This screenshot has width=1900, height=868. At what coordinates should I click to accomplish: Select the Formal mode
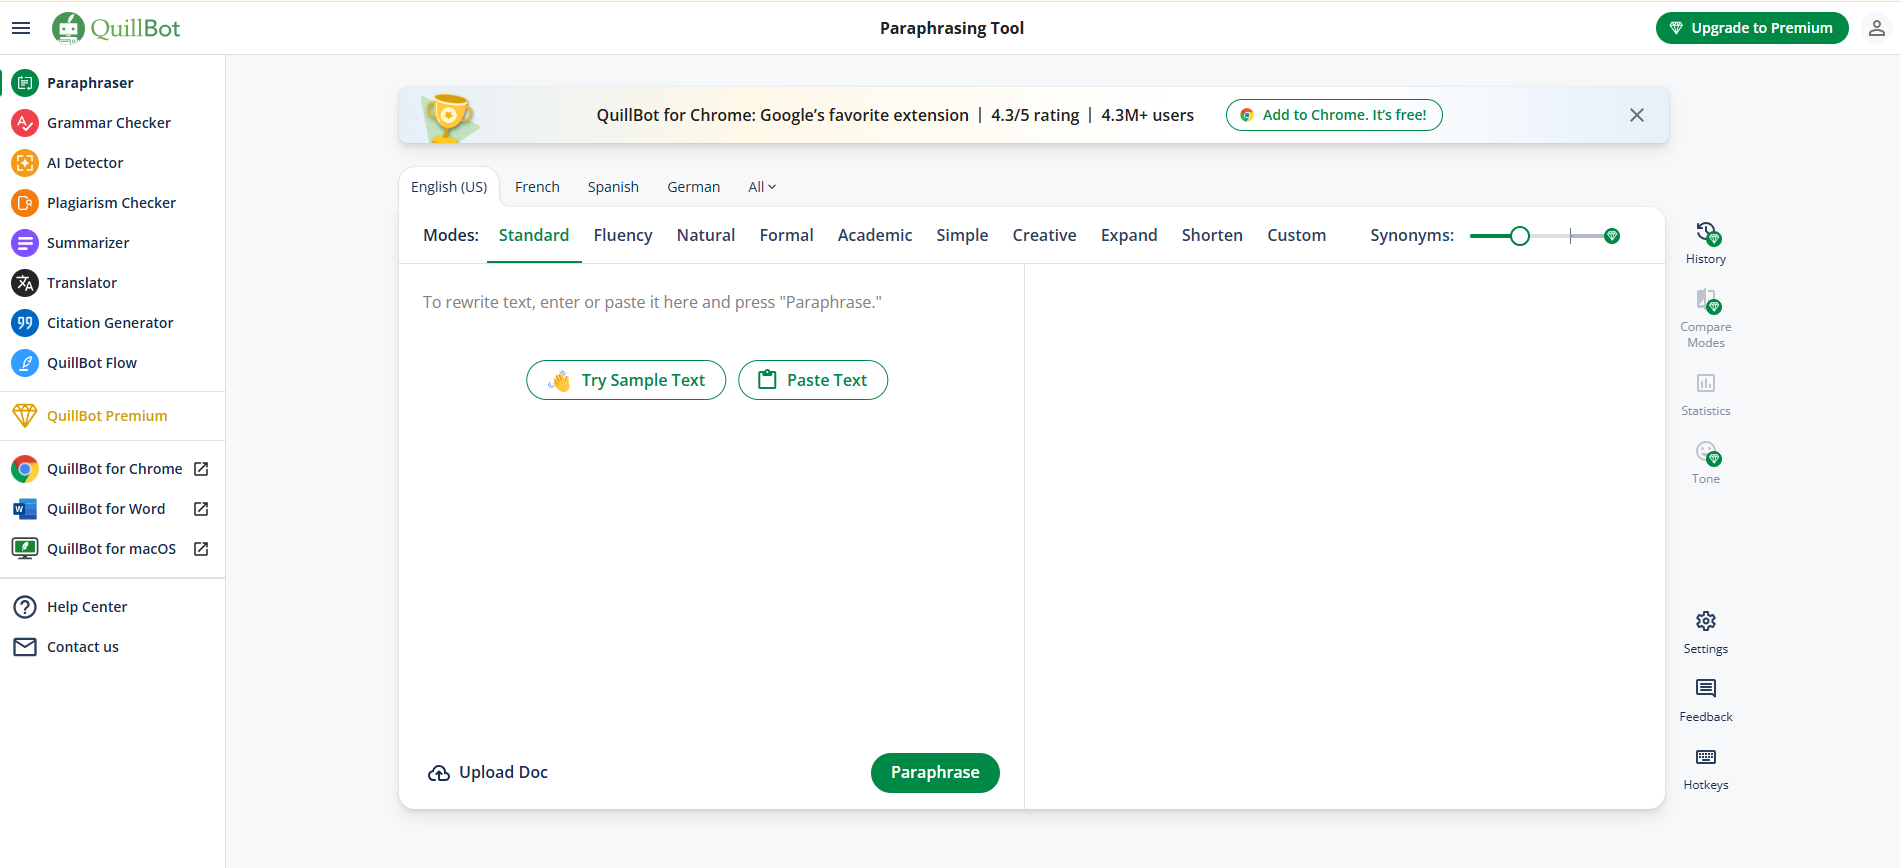tap(786, 235)
